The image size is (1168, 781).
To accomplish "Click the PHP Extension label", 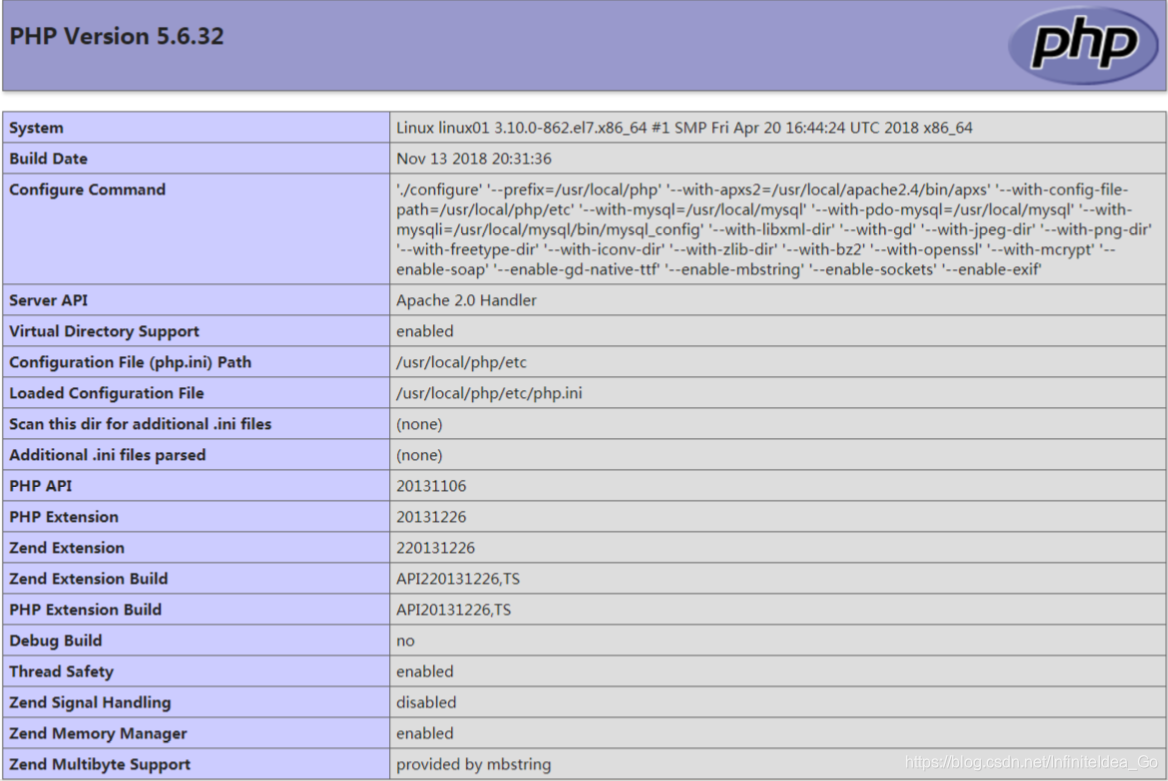I will click(64, 517).
